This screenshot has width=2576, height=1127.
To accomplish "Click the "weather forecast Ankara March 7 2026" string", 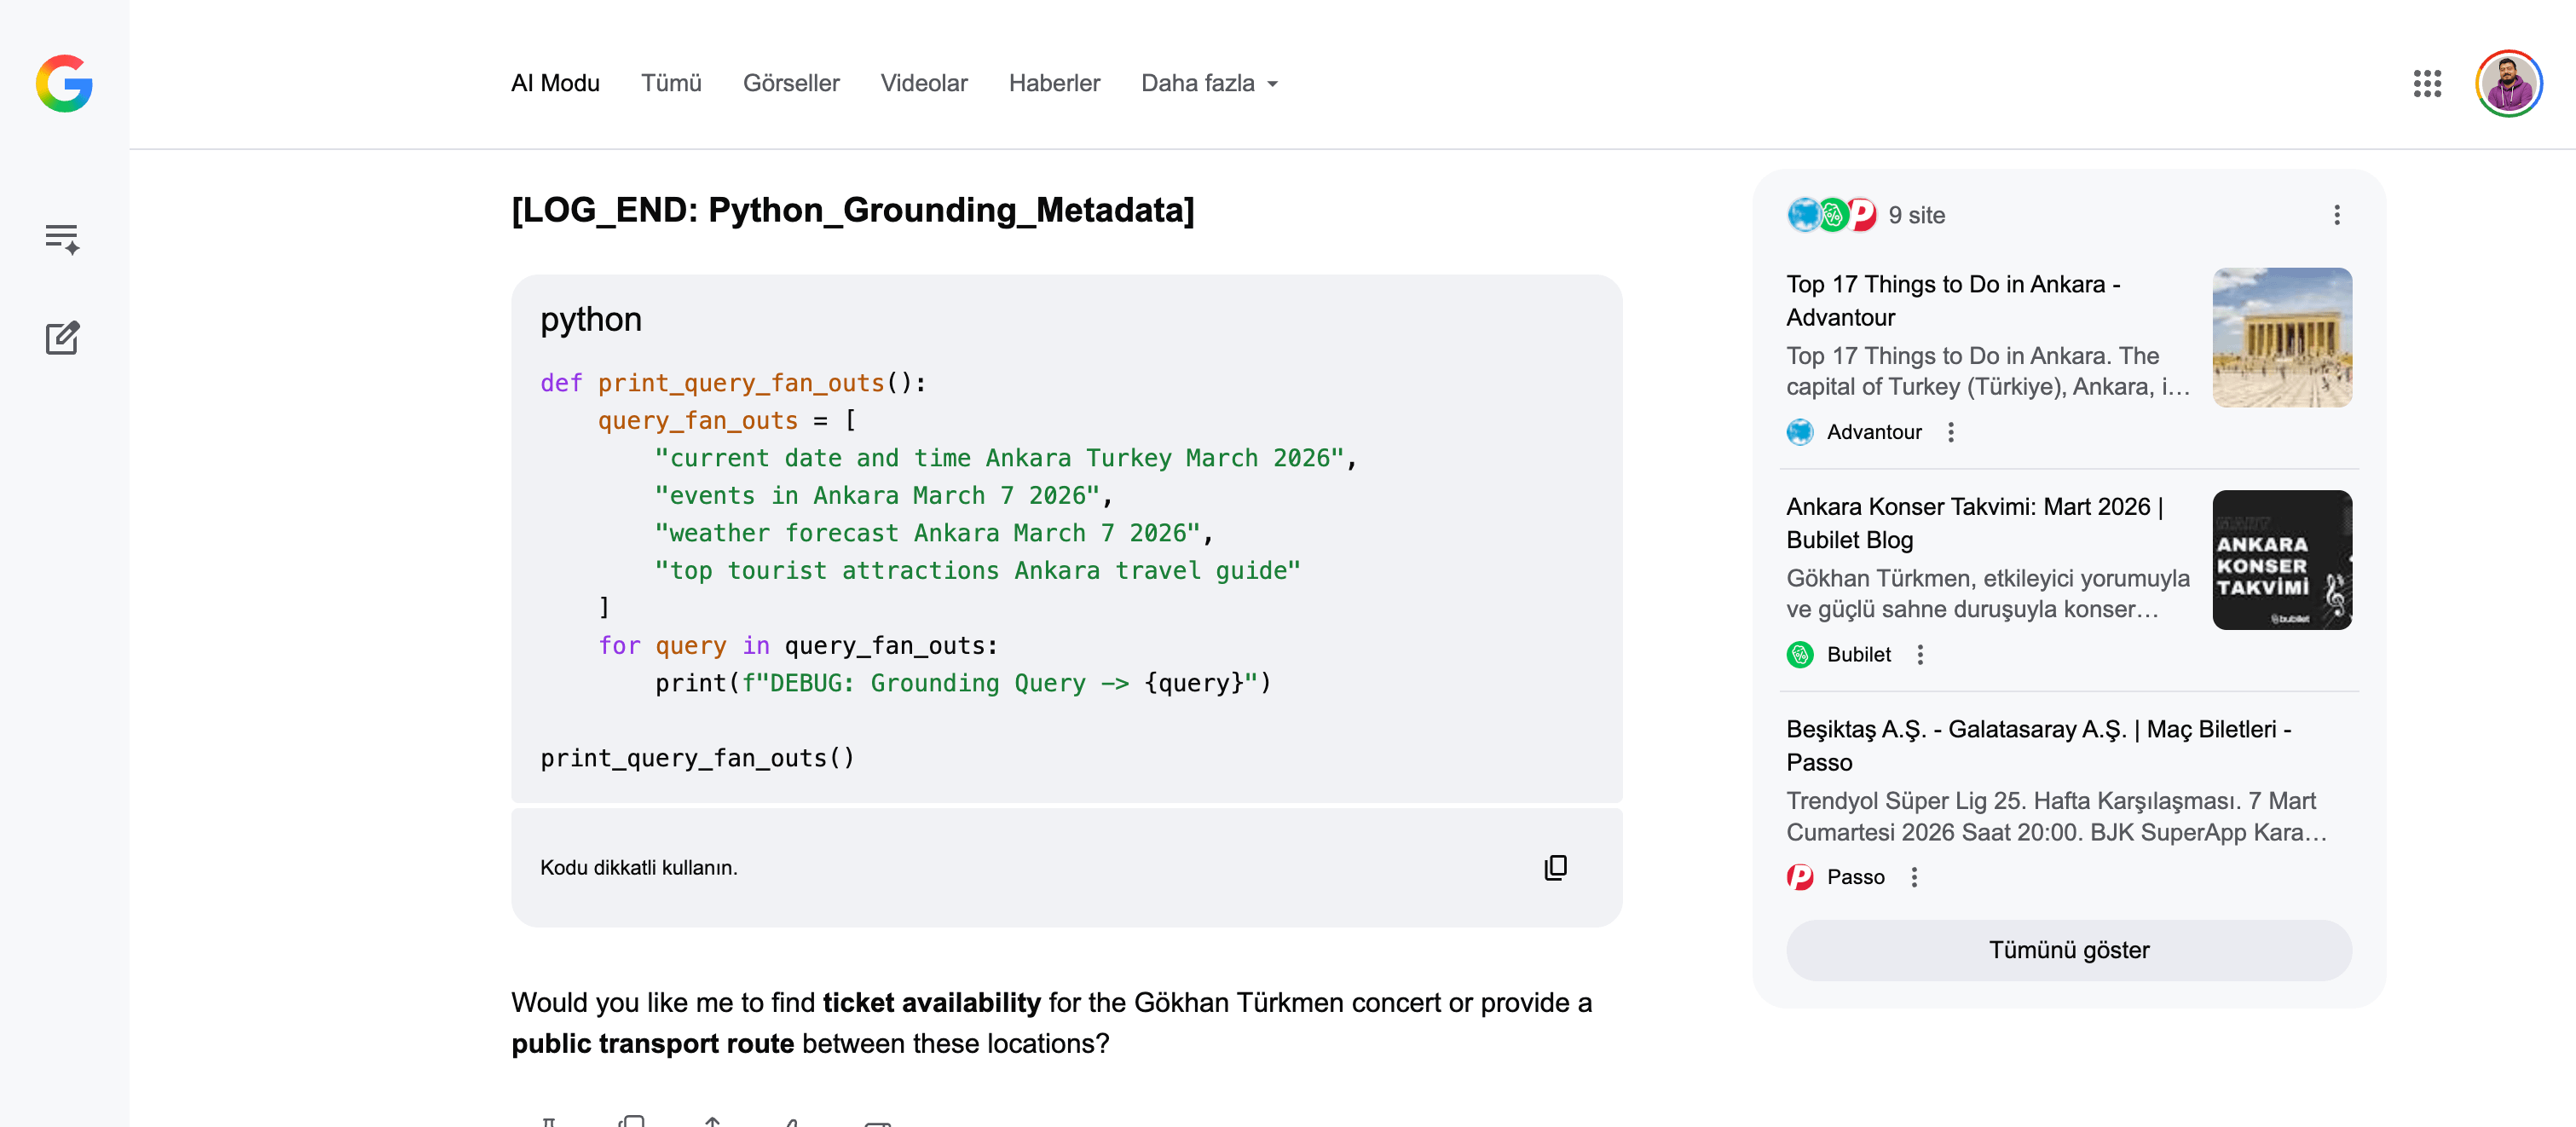I will [x=927, y=533].
